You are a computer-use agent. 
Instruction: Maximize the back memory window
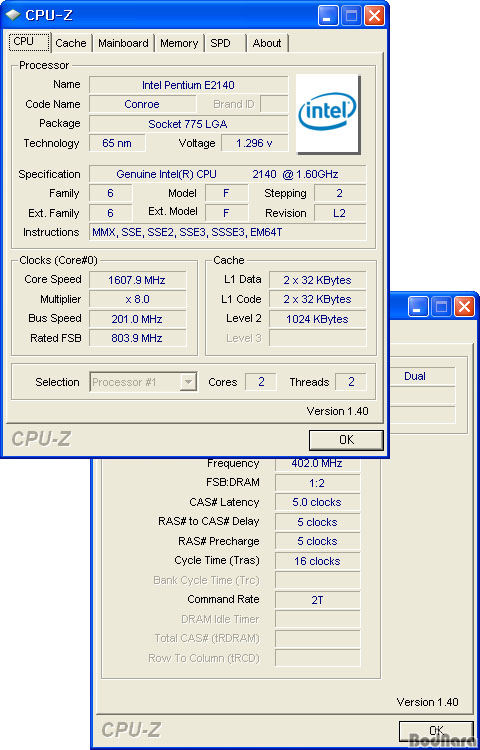point(441,307)
